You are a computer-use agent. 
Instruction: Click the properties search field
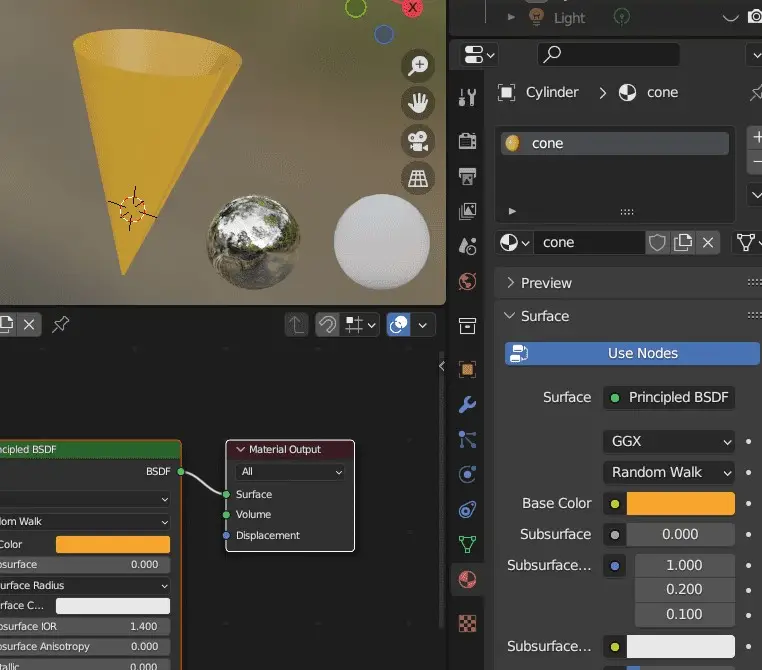pyautogui.click(x=608, y=54)
